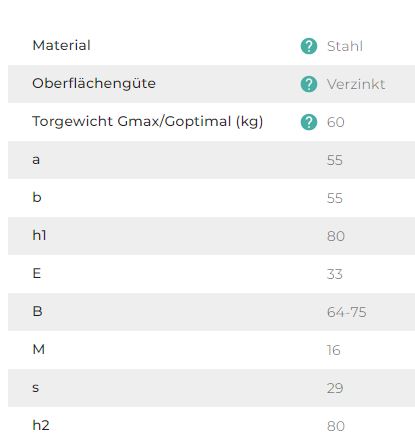Select the Material label

(61, 46)
